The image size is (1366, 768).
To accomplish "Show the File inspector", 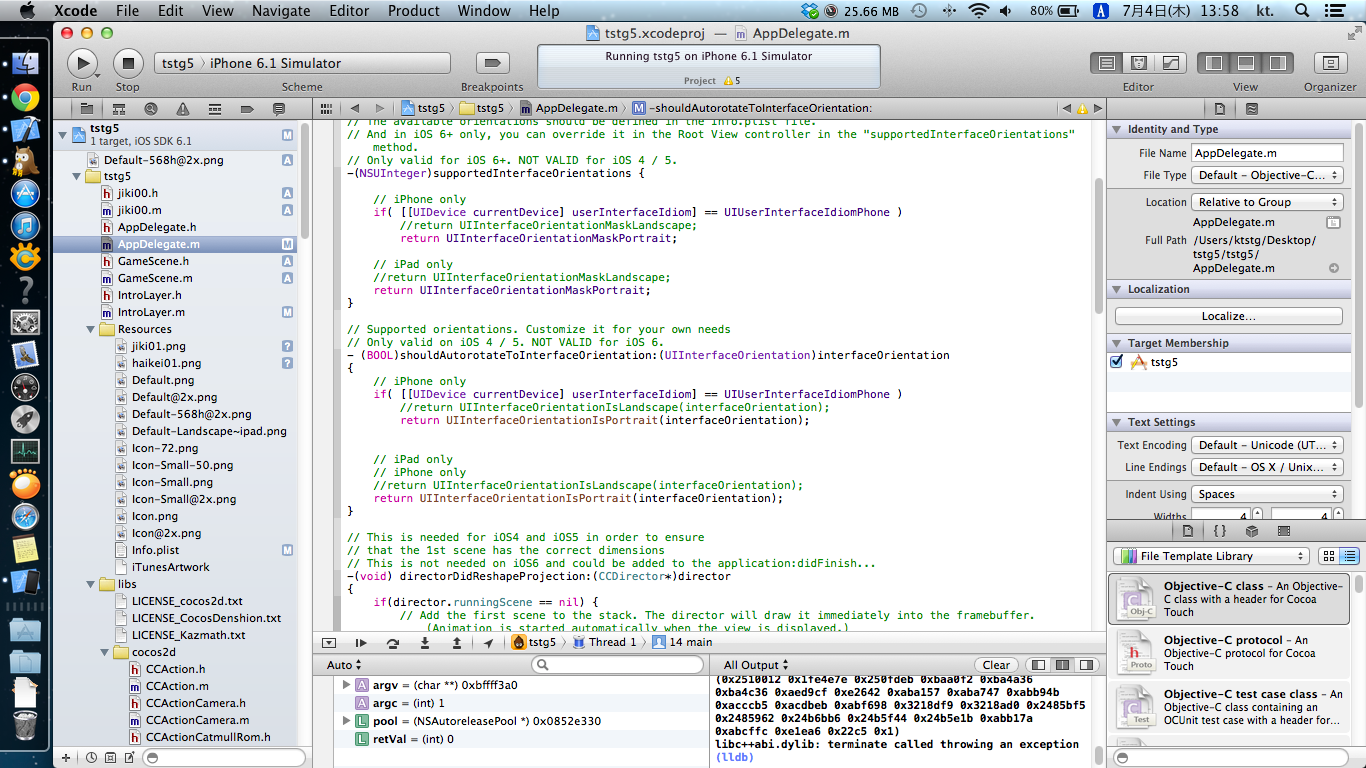I will point(1220,108).
